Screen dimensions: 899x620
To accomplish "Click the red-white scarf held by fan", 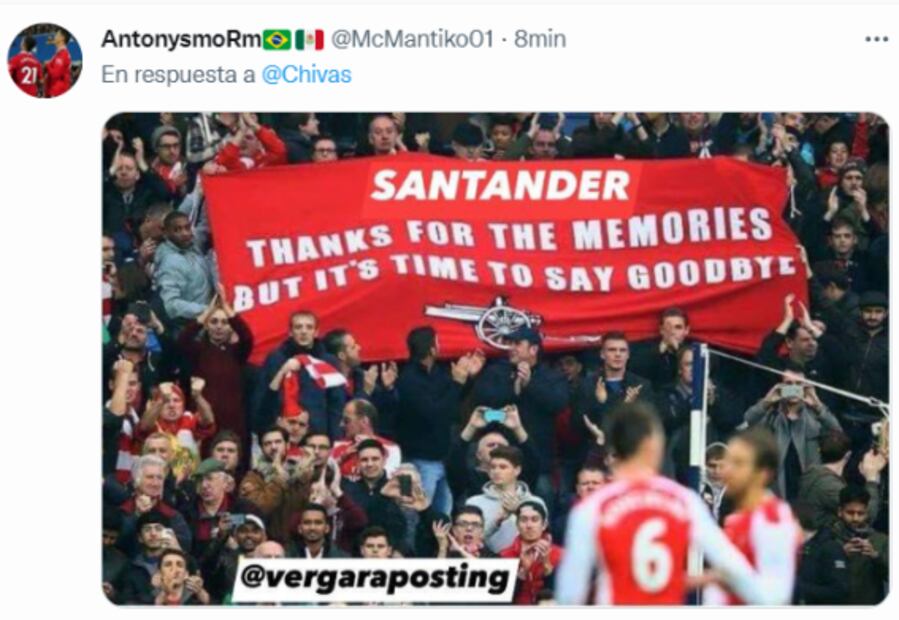I will point(310,381).
